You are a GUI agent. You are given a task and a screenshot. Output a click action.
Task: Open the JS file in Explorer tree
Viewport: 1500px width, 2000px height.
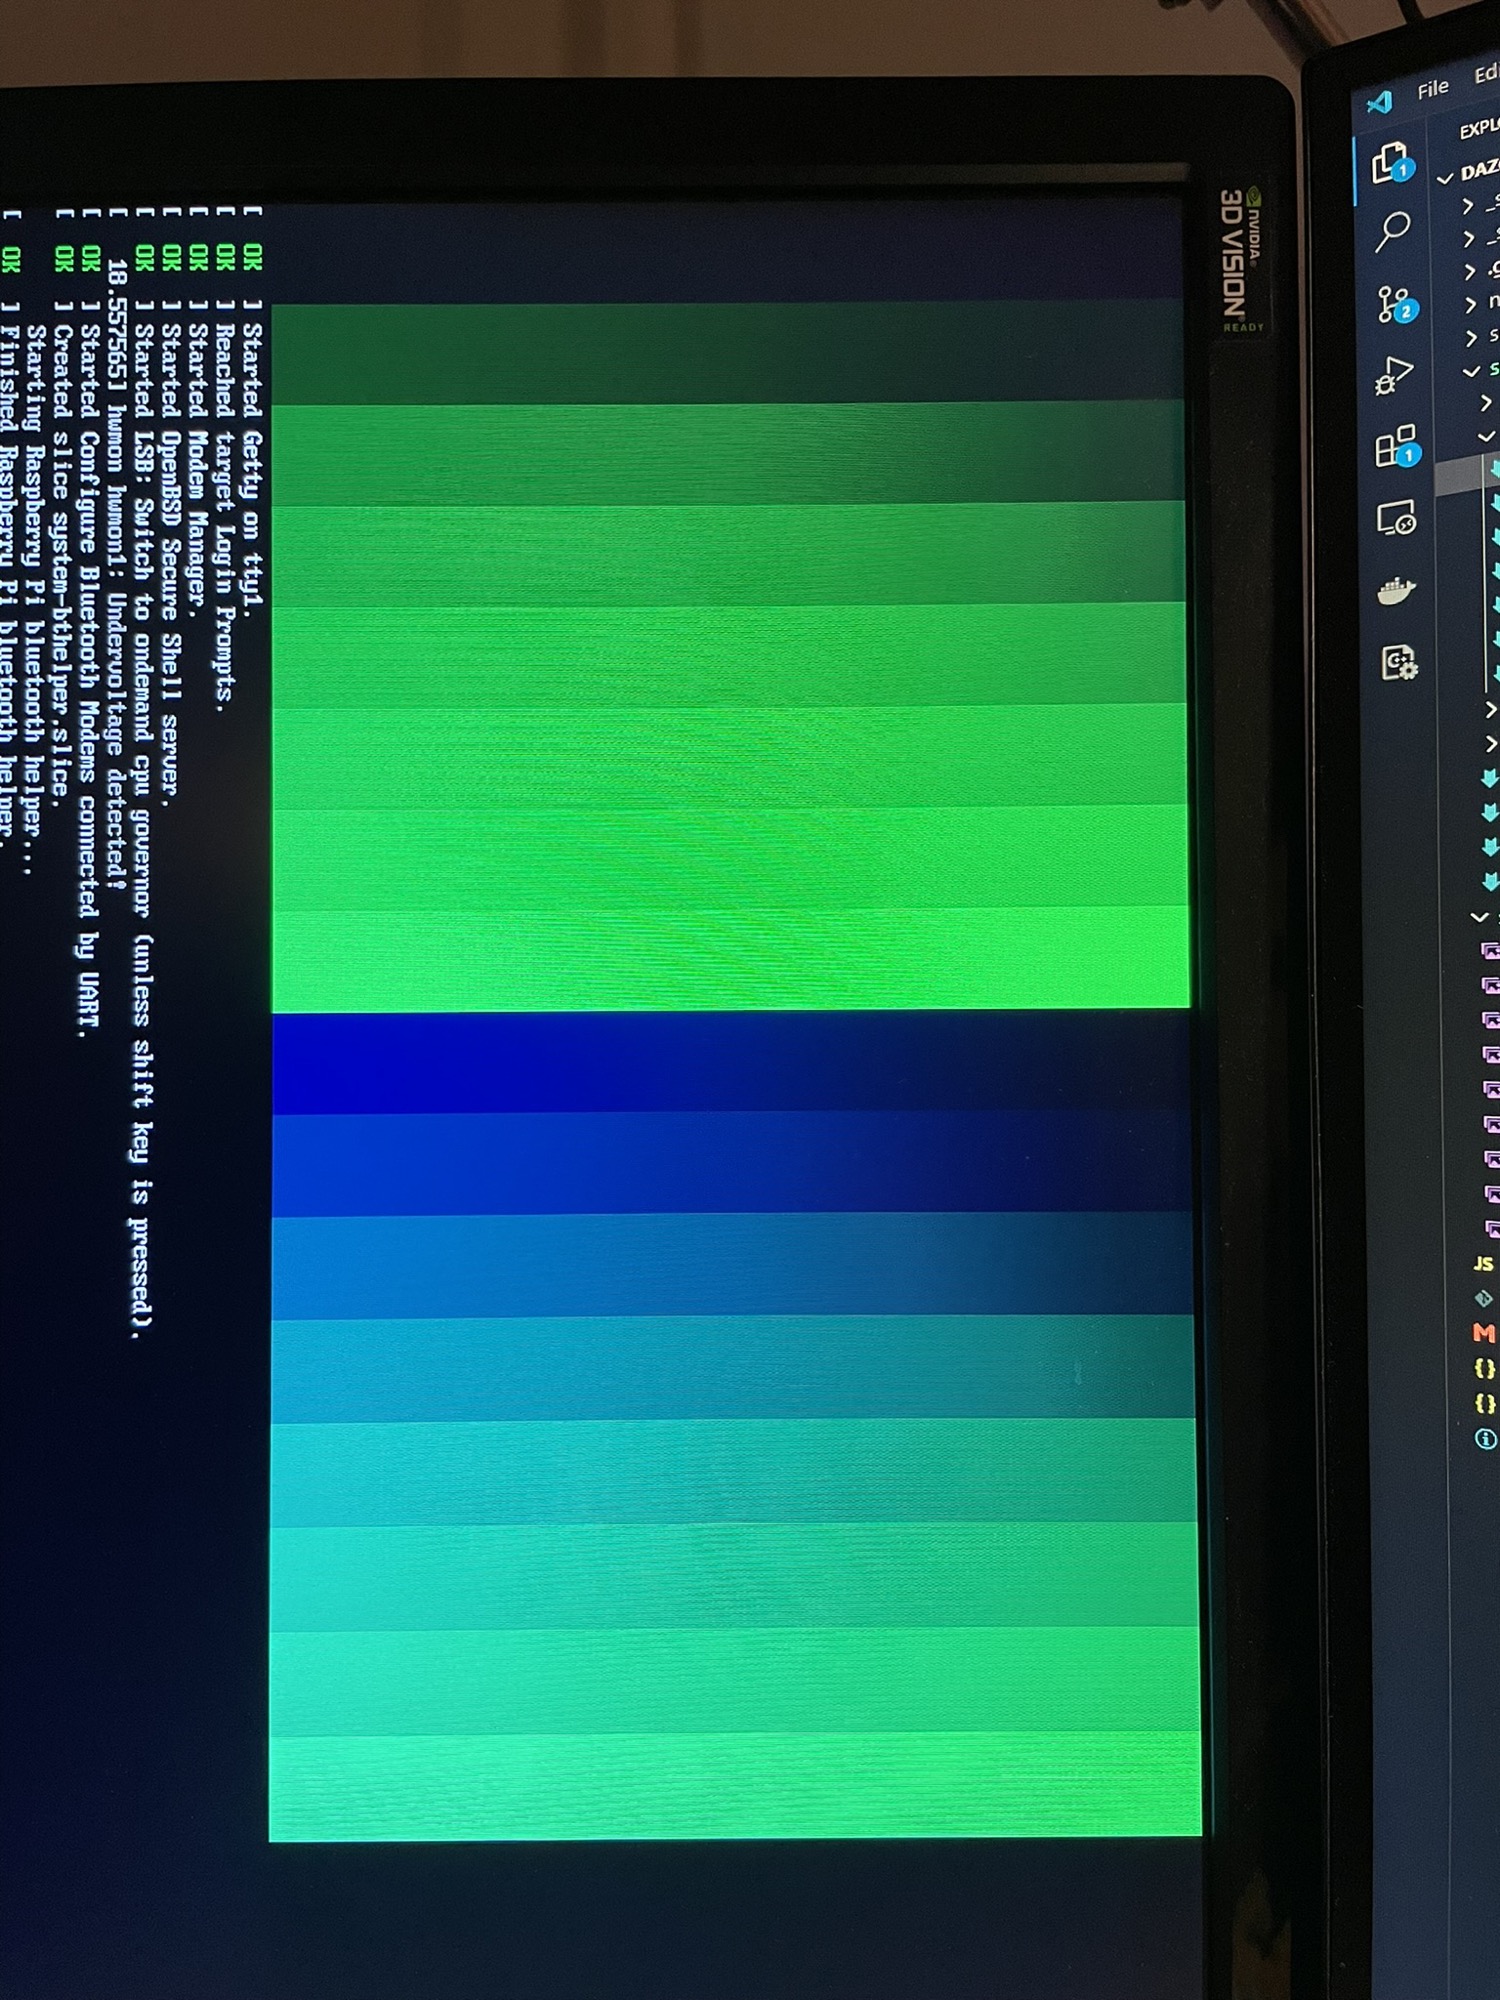pos(1484,1264)
